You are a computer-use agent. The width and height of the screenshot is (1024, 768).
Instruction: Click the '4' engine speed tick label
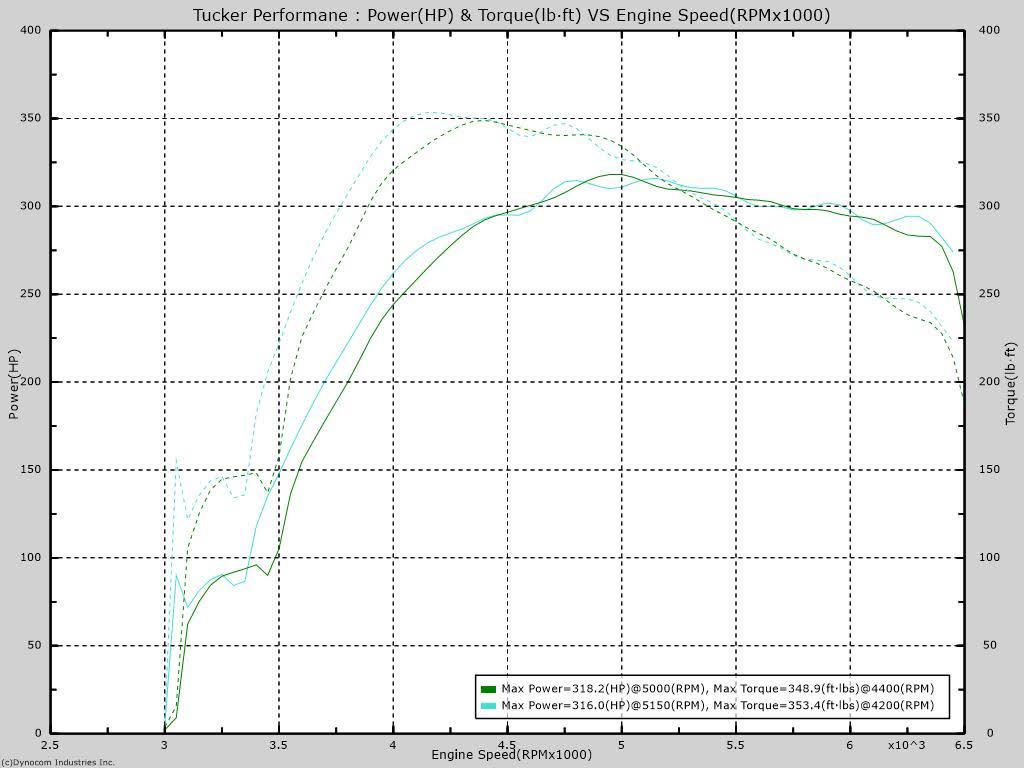point(393,745)
